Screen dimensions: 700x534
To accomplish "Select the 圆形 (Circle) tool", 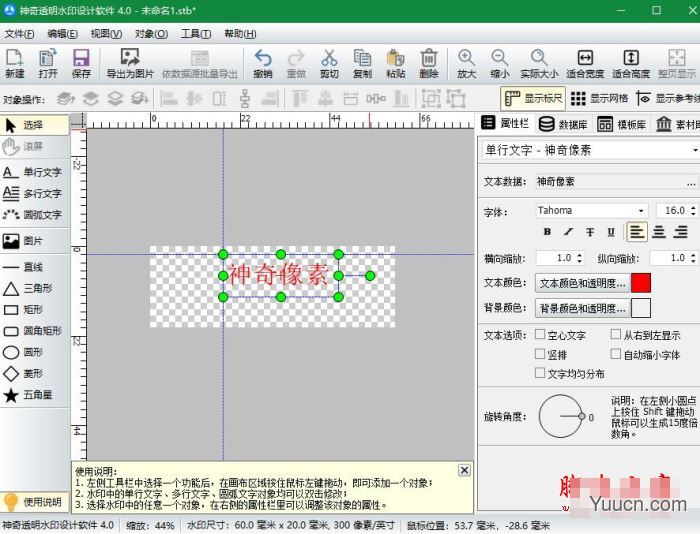I will coord(34,352).
